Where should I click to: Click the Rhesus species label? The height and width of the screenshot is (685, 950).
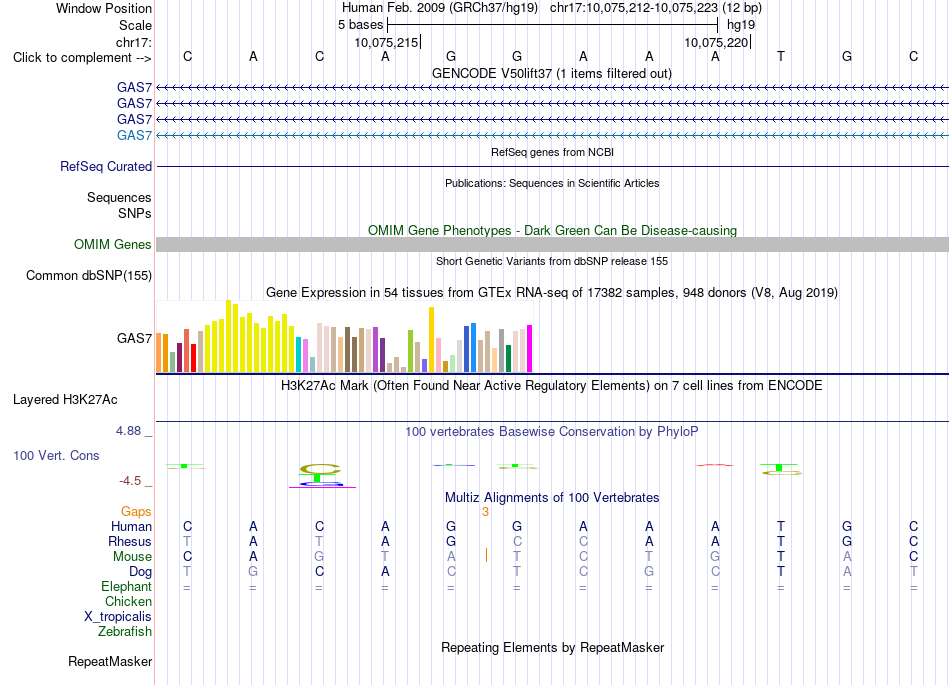pos(130,541)
